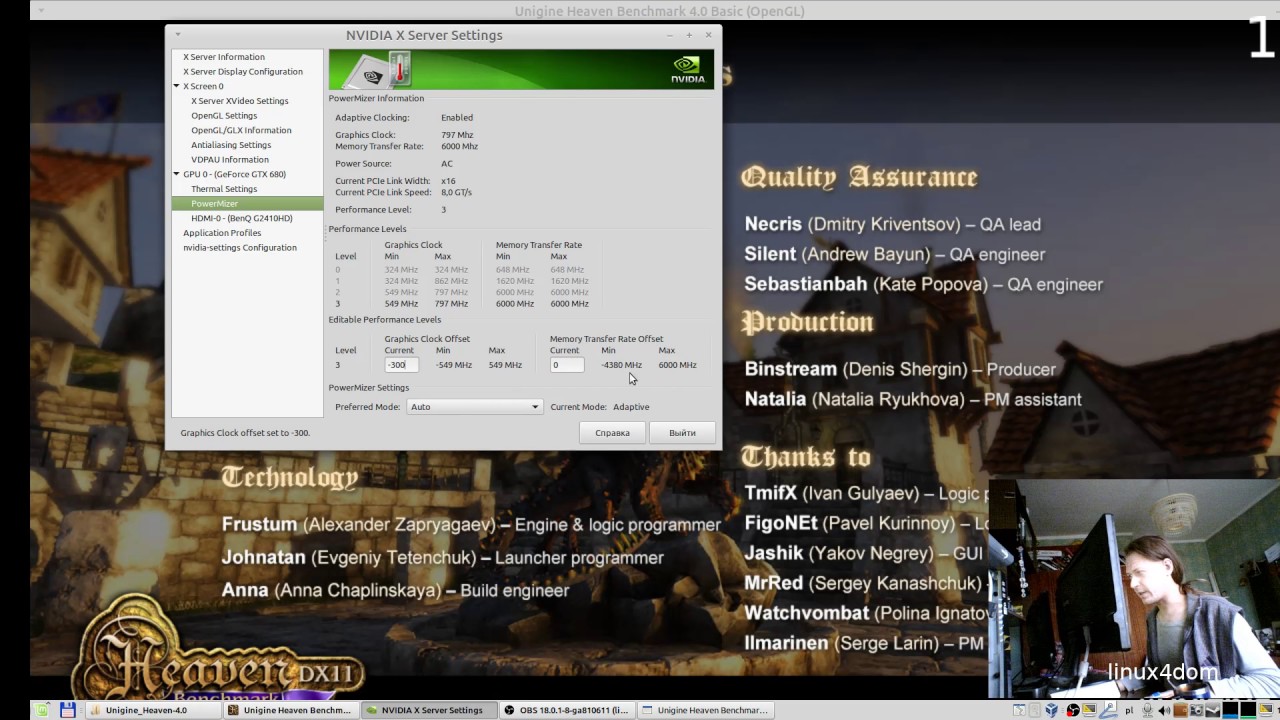Viewport: 1280px width, 720px height.
Task: Click the window list tray icon
Action: 1019,710
